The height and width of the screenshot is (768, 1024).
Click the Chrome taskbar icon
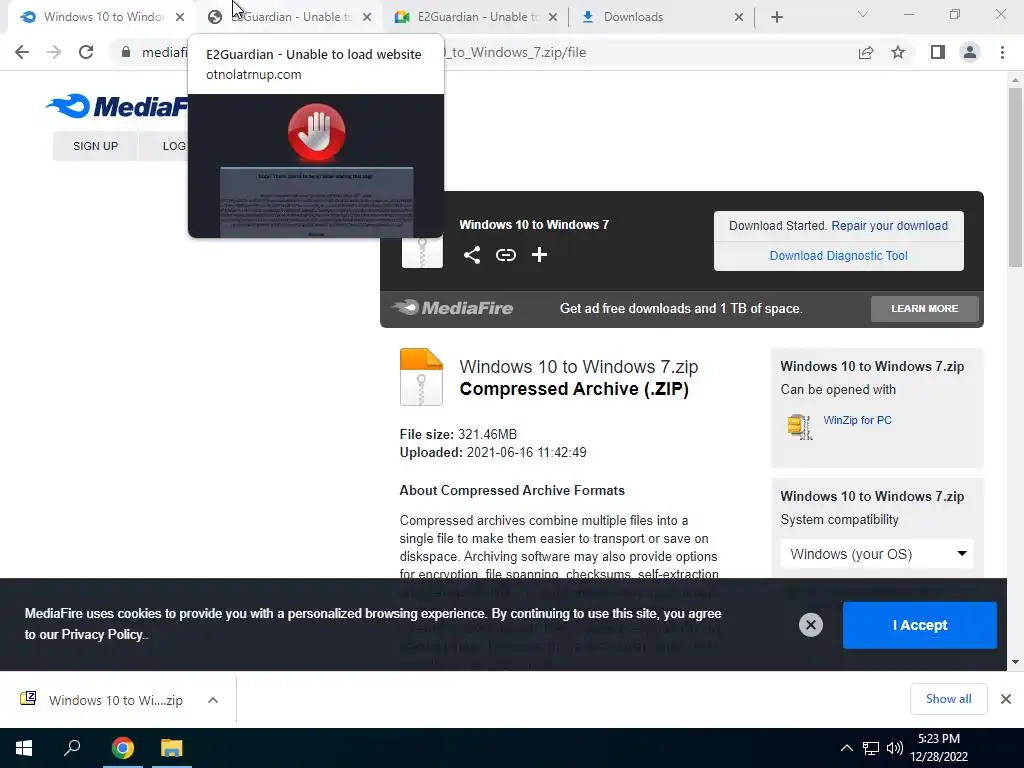pos(122,748)
